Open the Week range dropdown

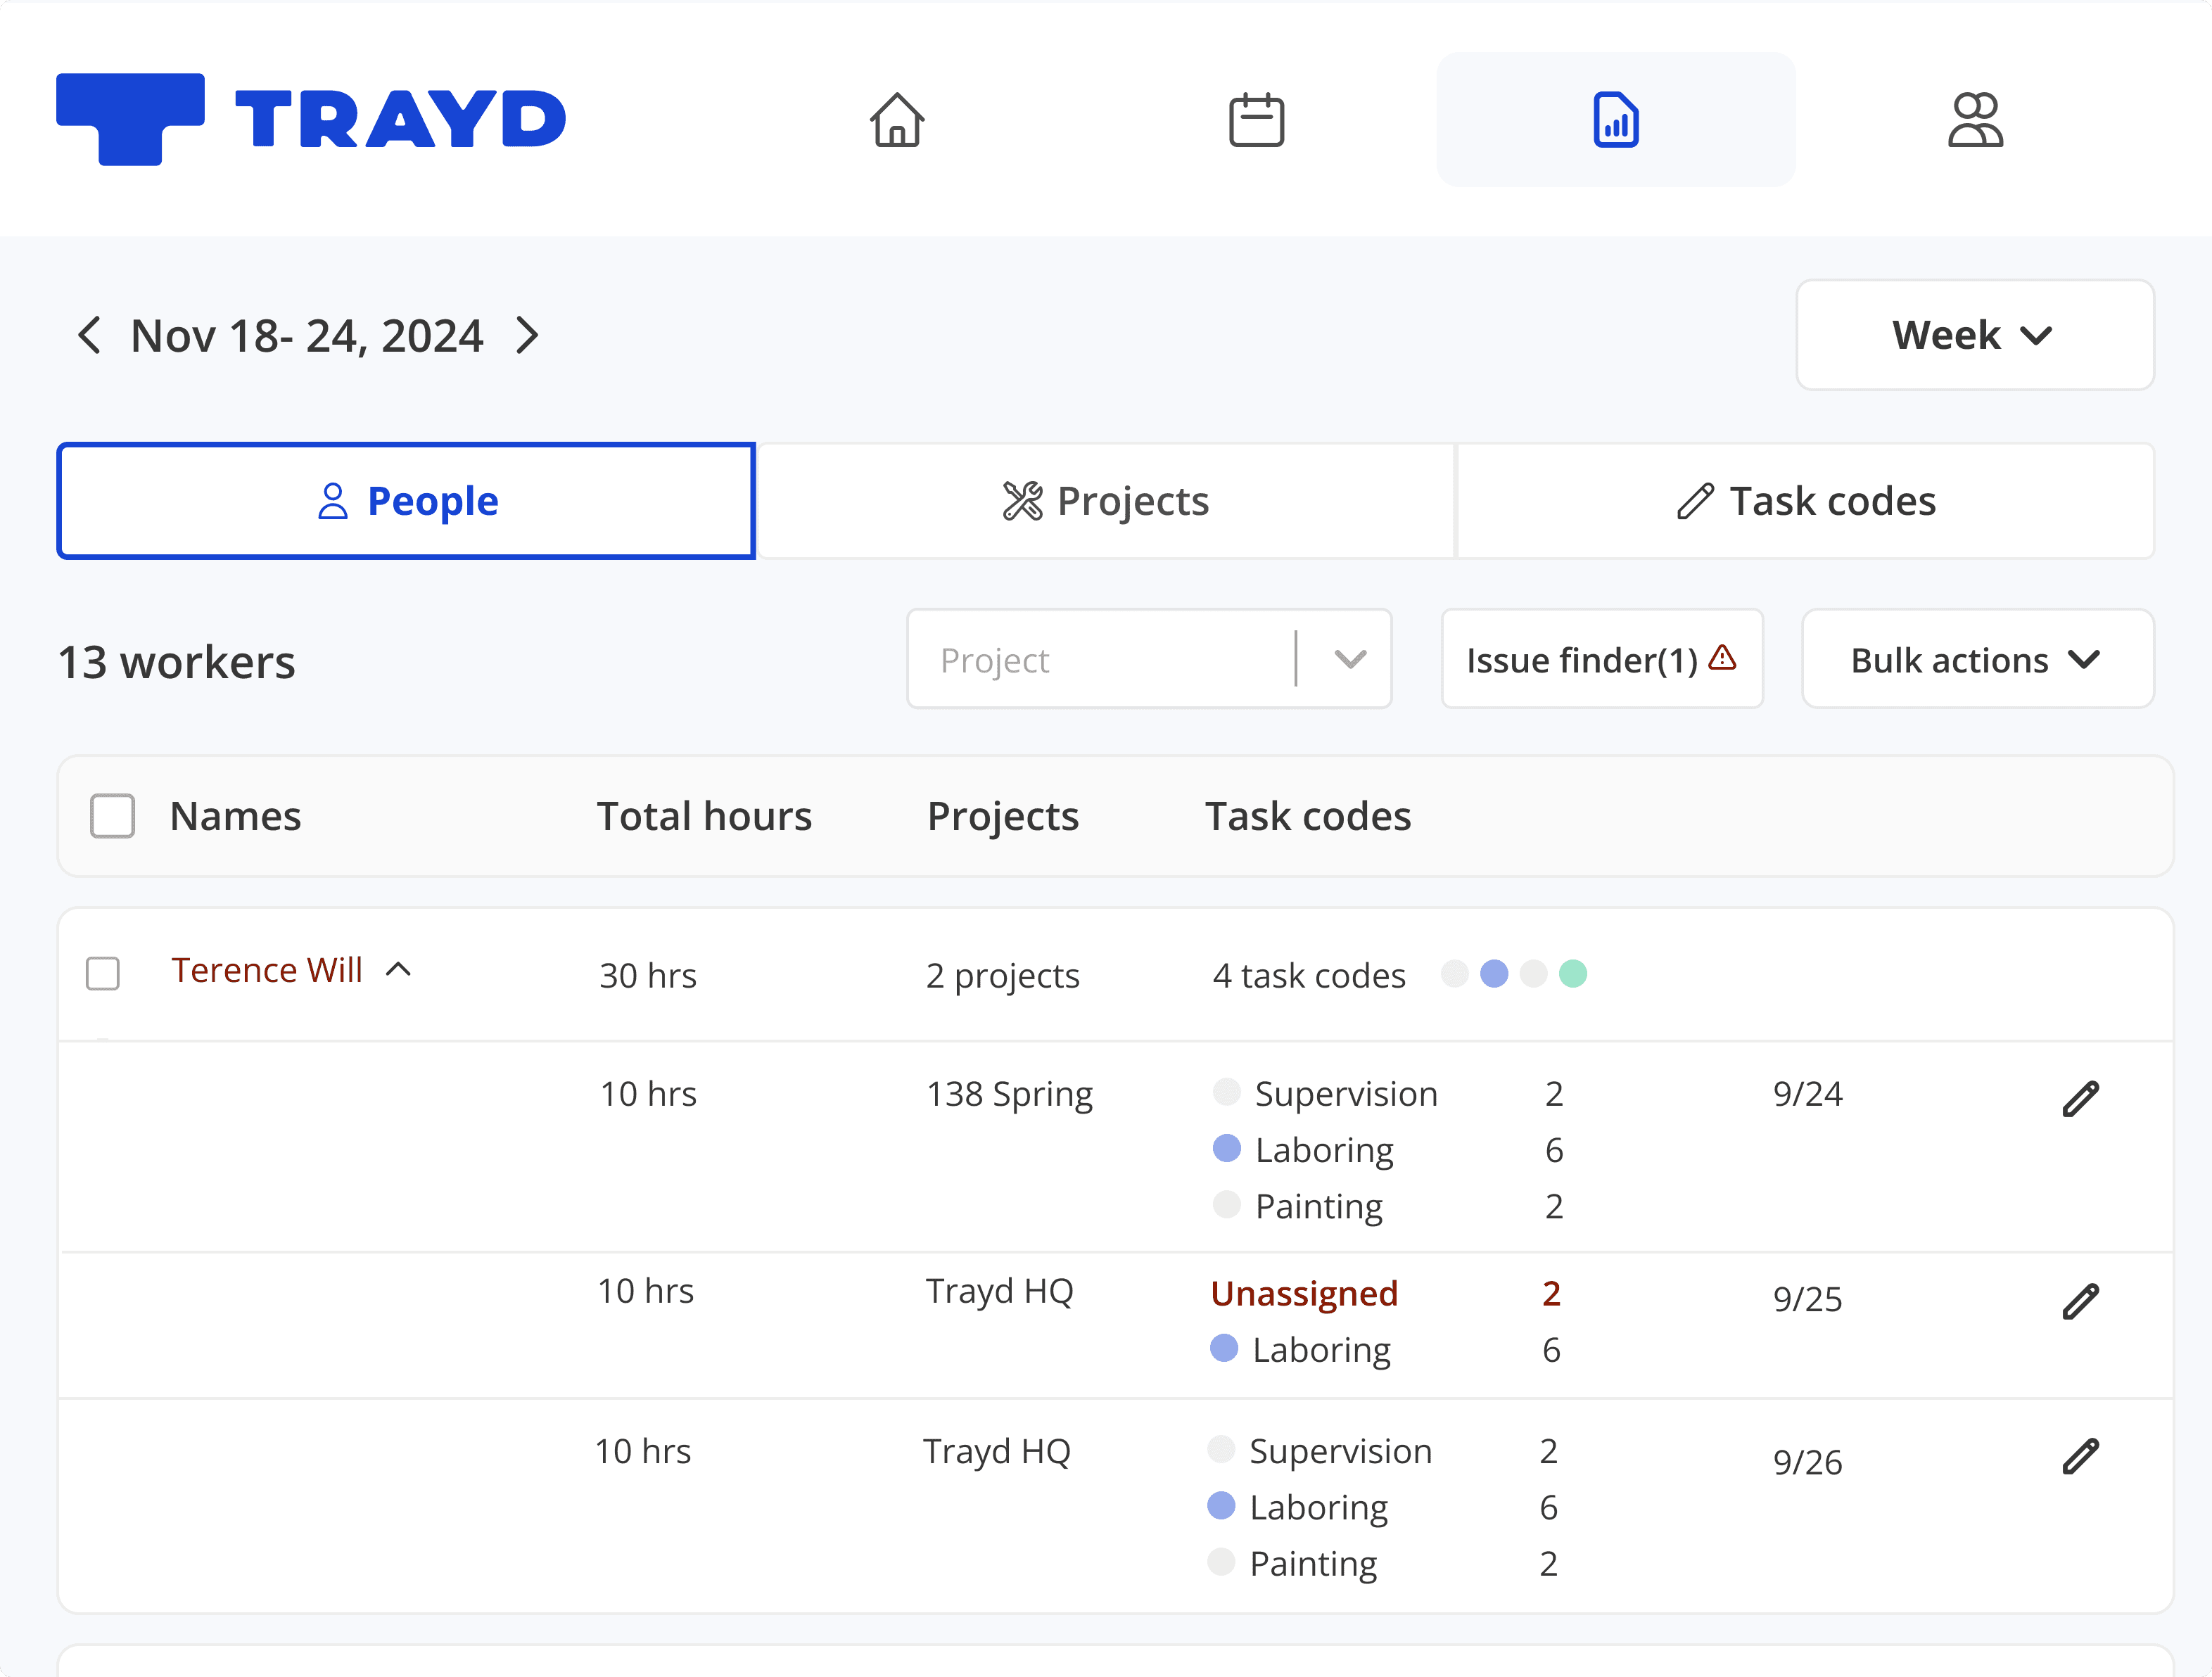click(x=1974, y=335)
